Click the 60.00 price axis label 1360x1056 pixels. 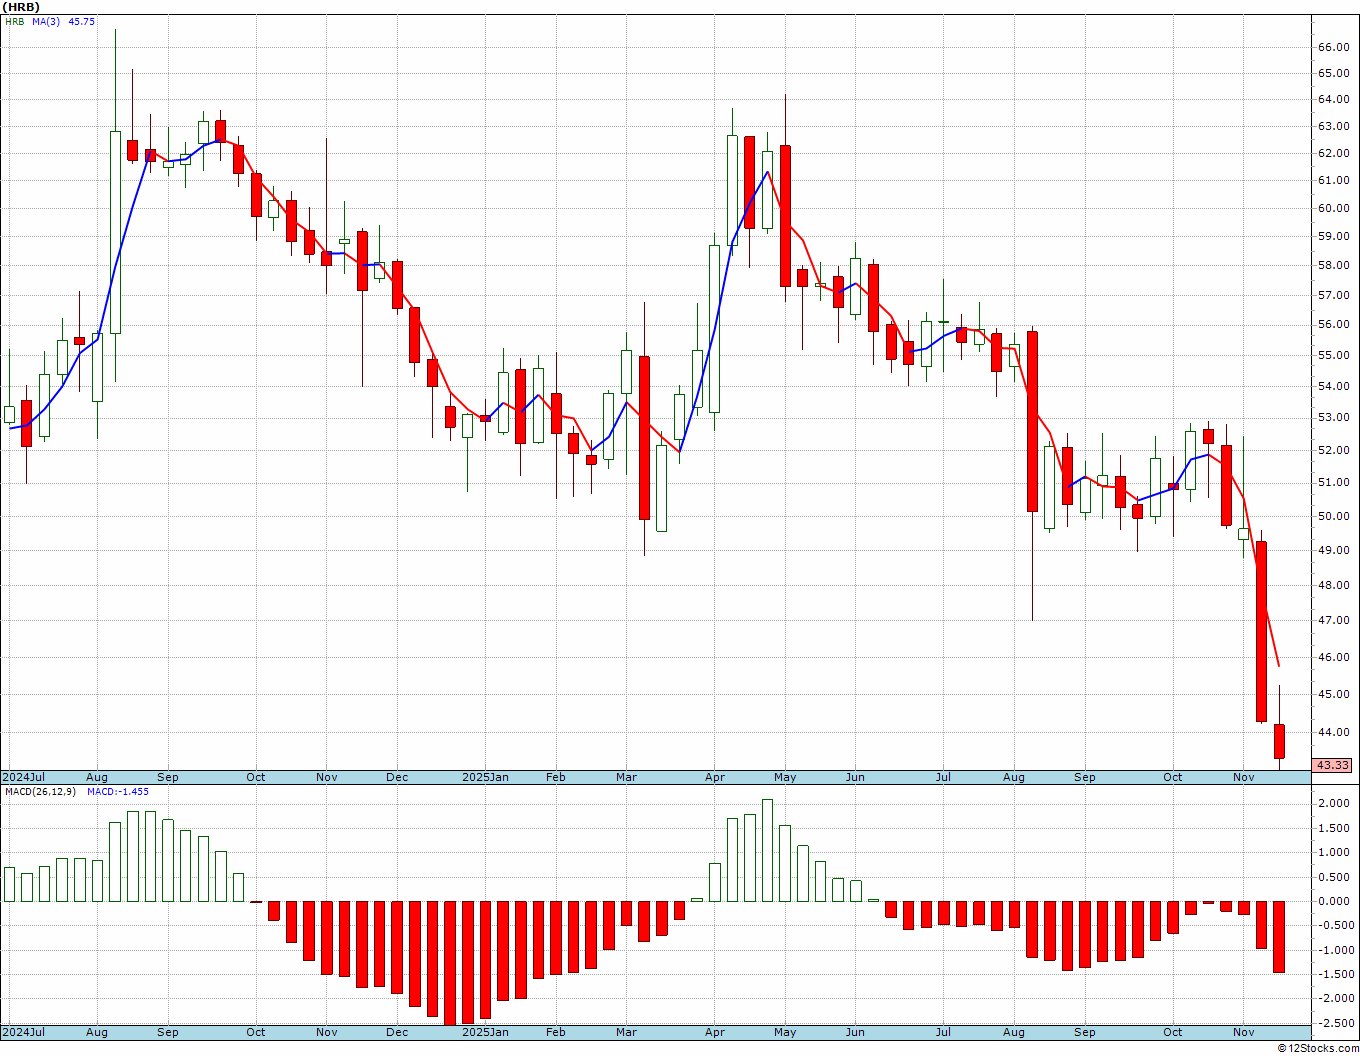click(x=1333, y=208)
